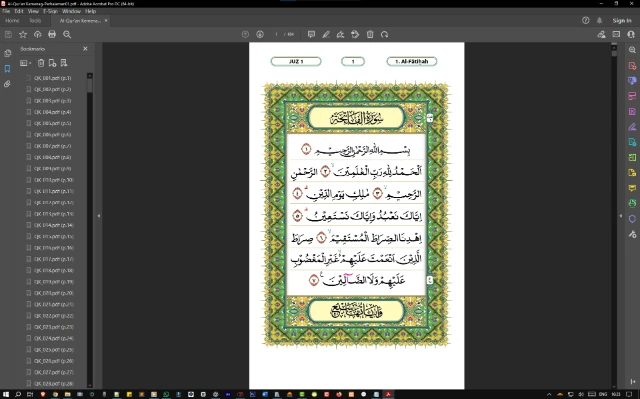Click the new bookmark icon

pyautogui.click(x=52, y=63)
